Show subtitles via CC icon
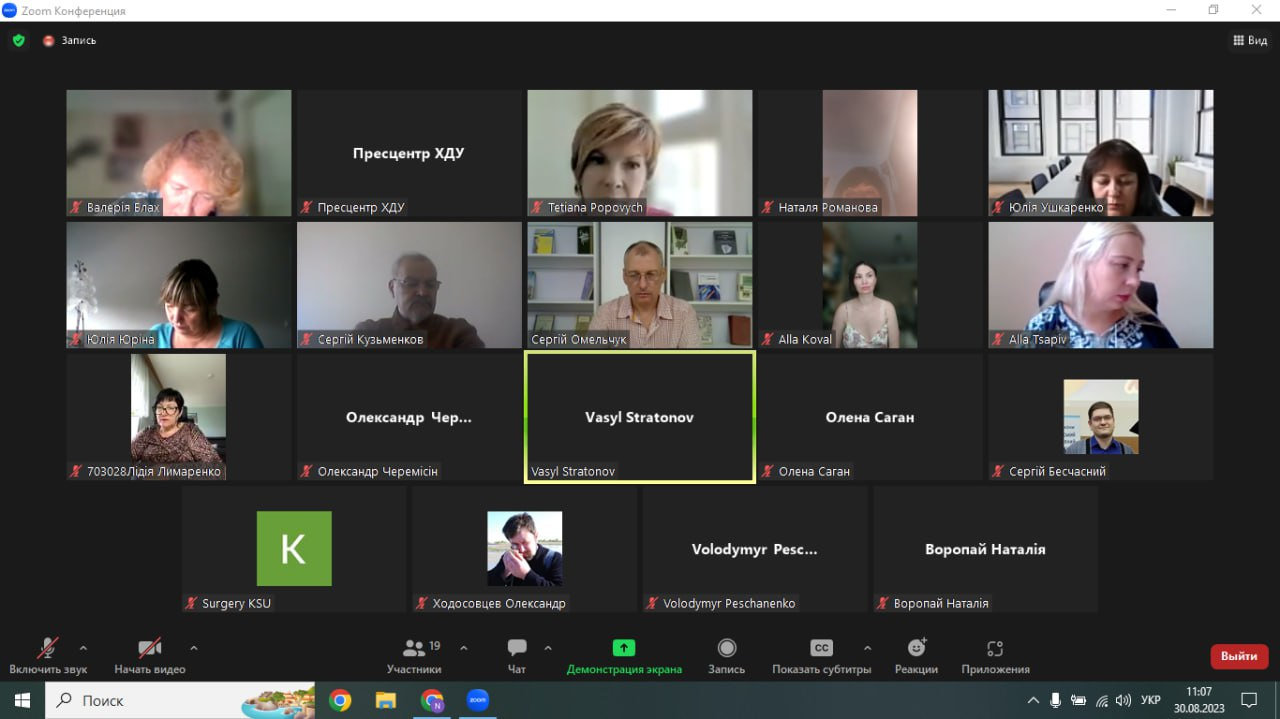The height and width of the screenshot is (719, 1280). click(821, 648)
